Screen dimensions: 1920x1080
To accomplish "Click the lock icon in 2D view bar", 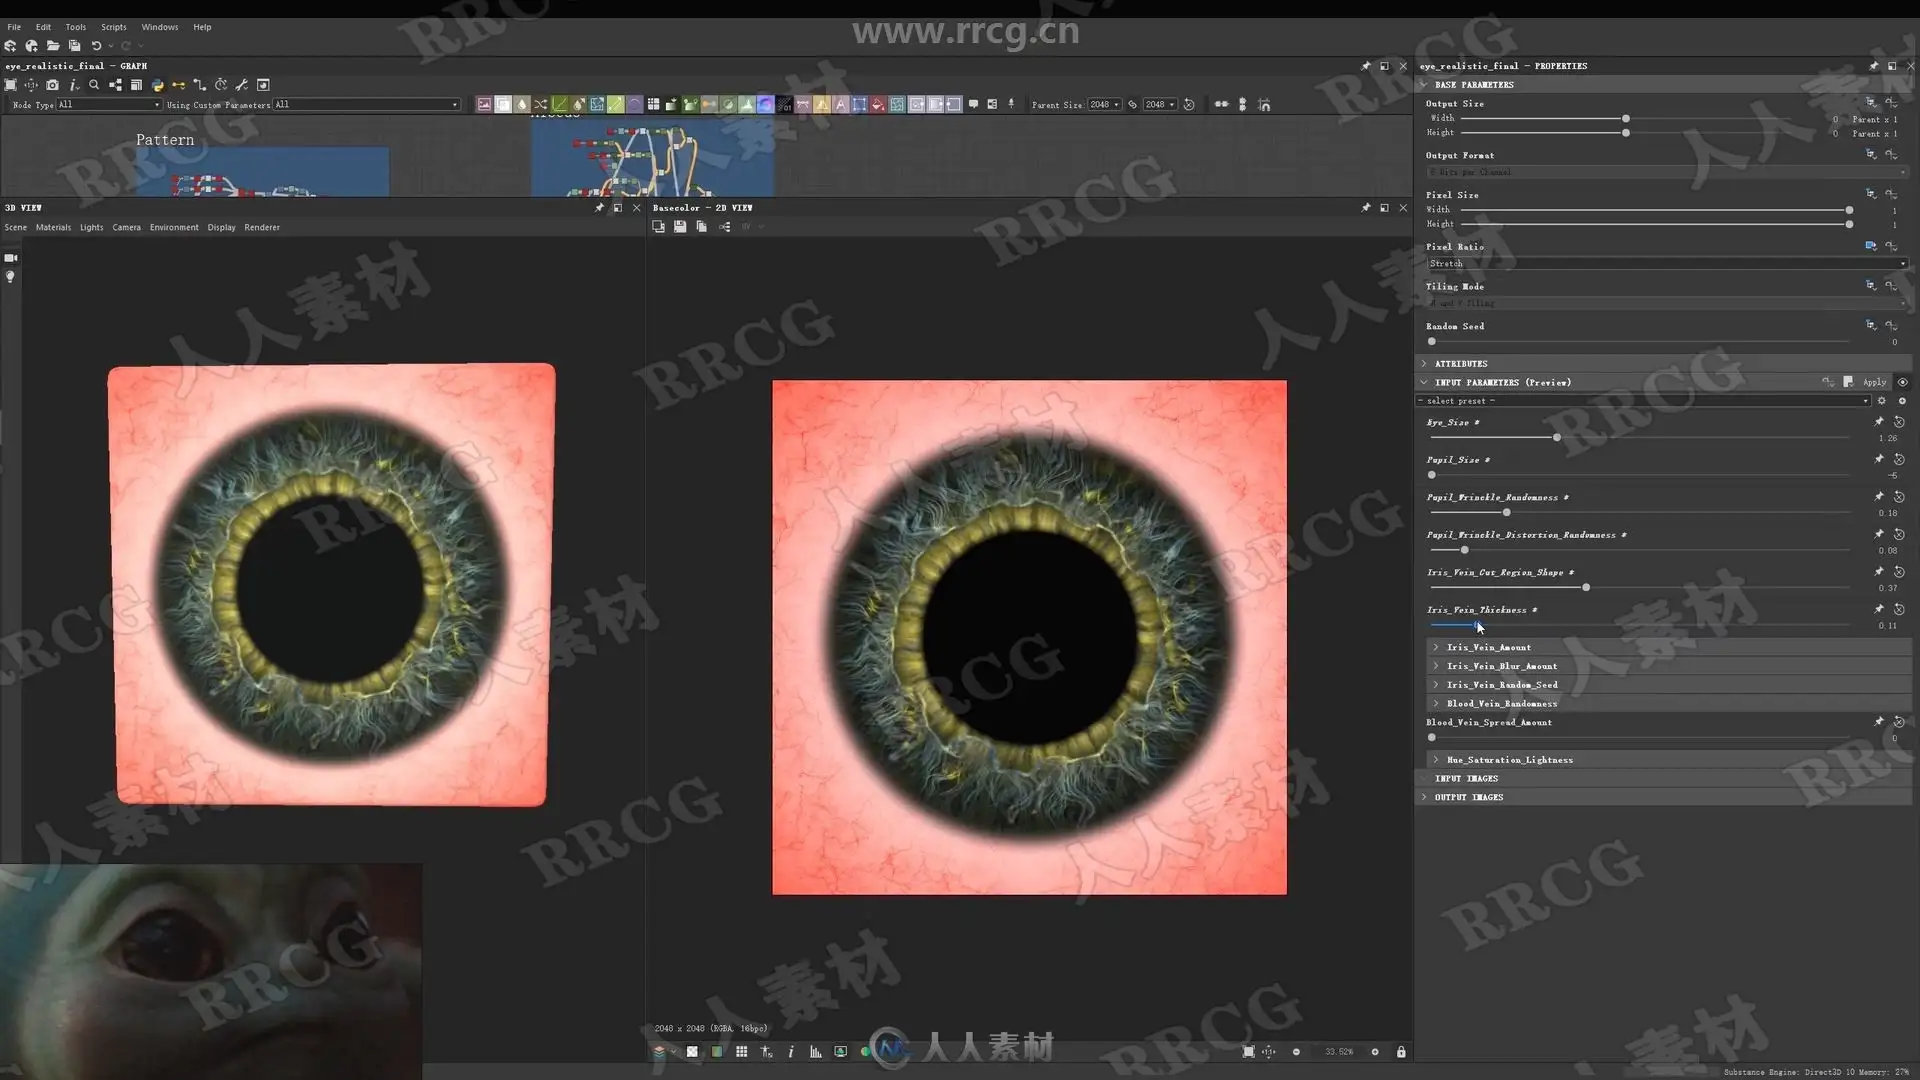I will pos(1401,1052).
